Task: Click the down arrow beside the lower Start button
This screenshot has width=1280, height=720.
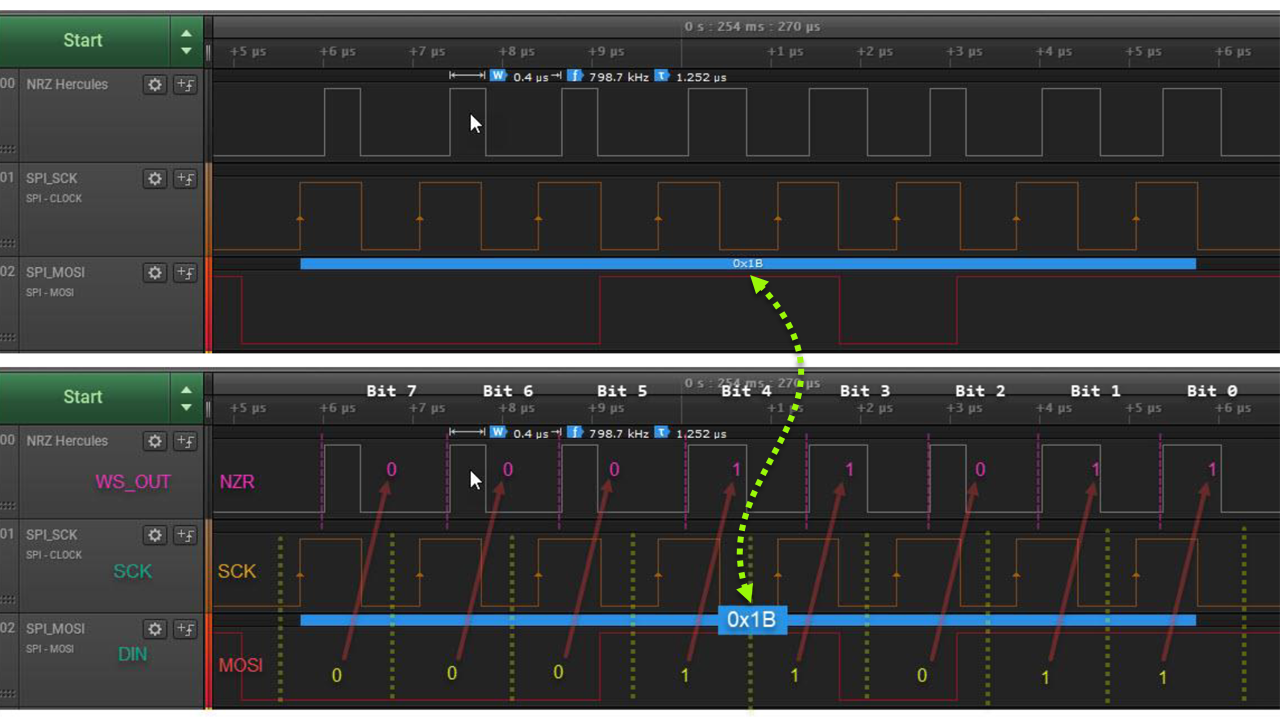Action: tap(186, 407)
